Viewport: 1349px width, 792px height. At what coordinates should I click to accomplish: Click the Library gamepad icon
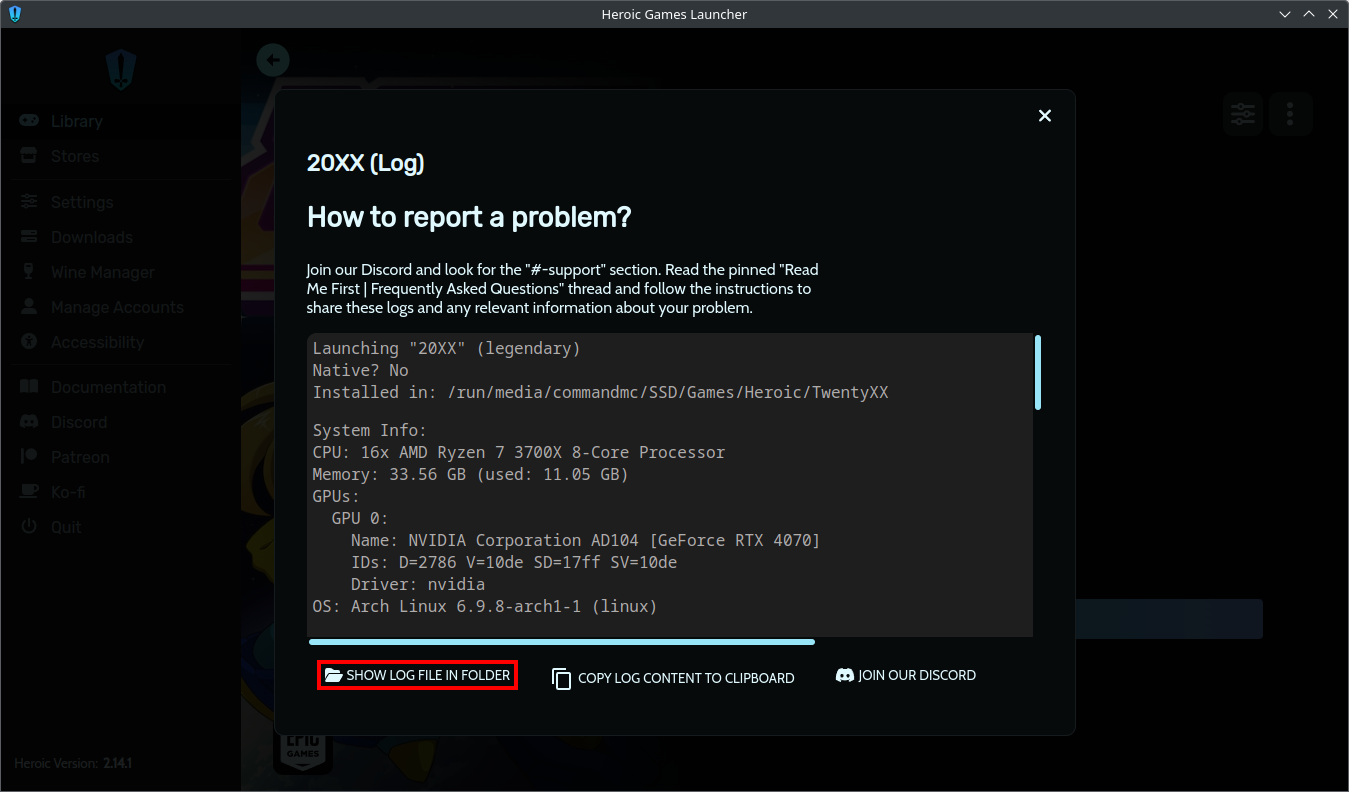[x=29, y=121]
